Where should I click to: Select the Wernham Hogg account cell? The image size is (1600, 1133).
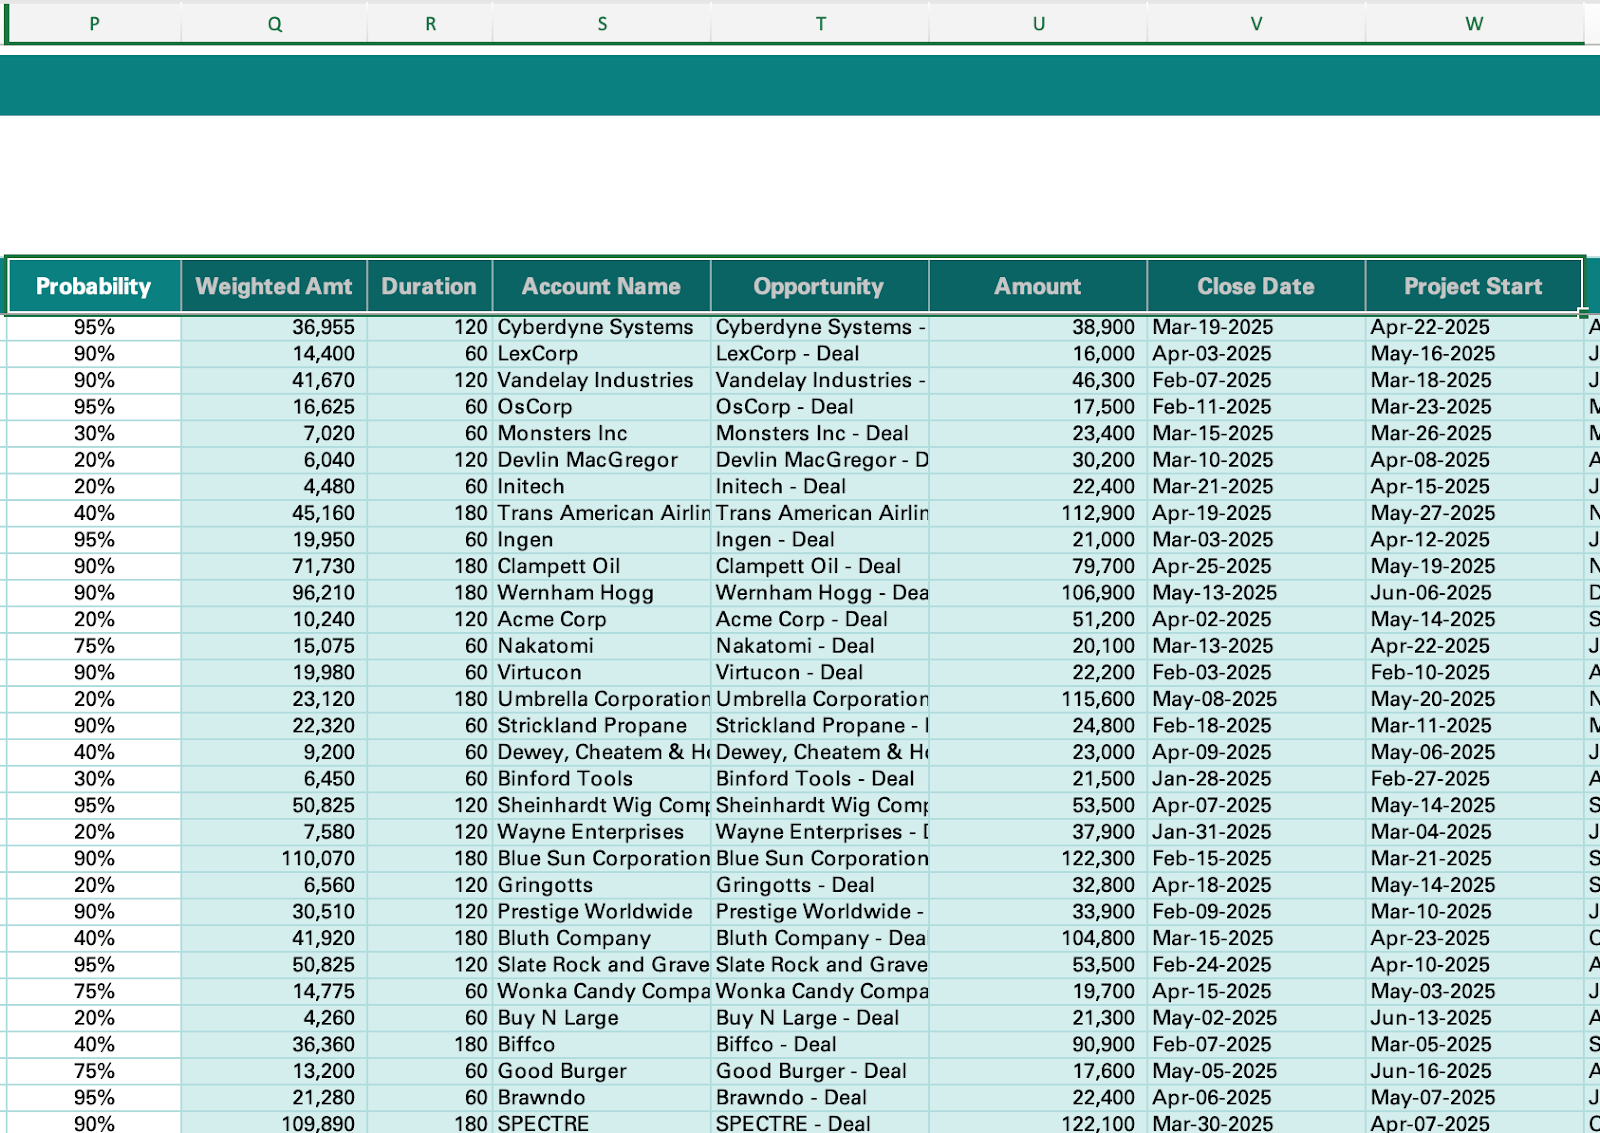click(x=602, y=593)
